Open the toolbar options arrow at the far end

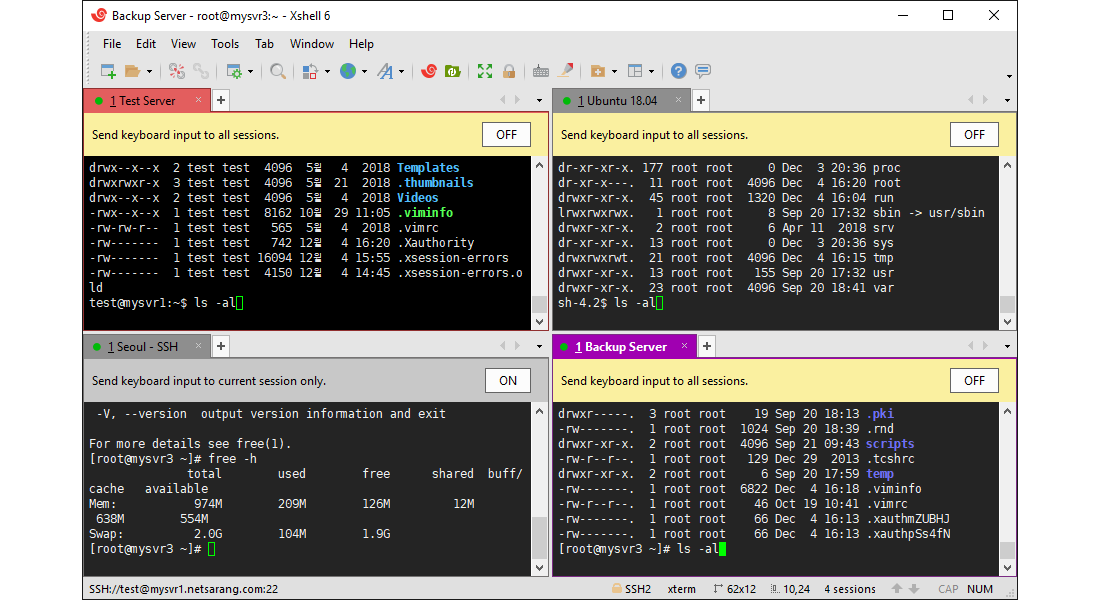(x=1009, y=76)
